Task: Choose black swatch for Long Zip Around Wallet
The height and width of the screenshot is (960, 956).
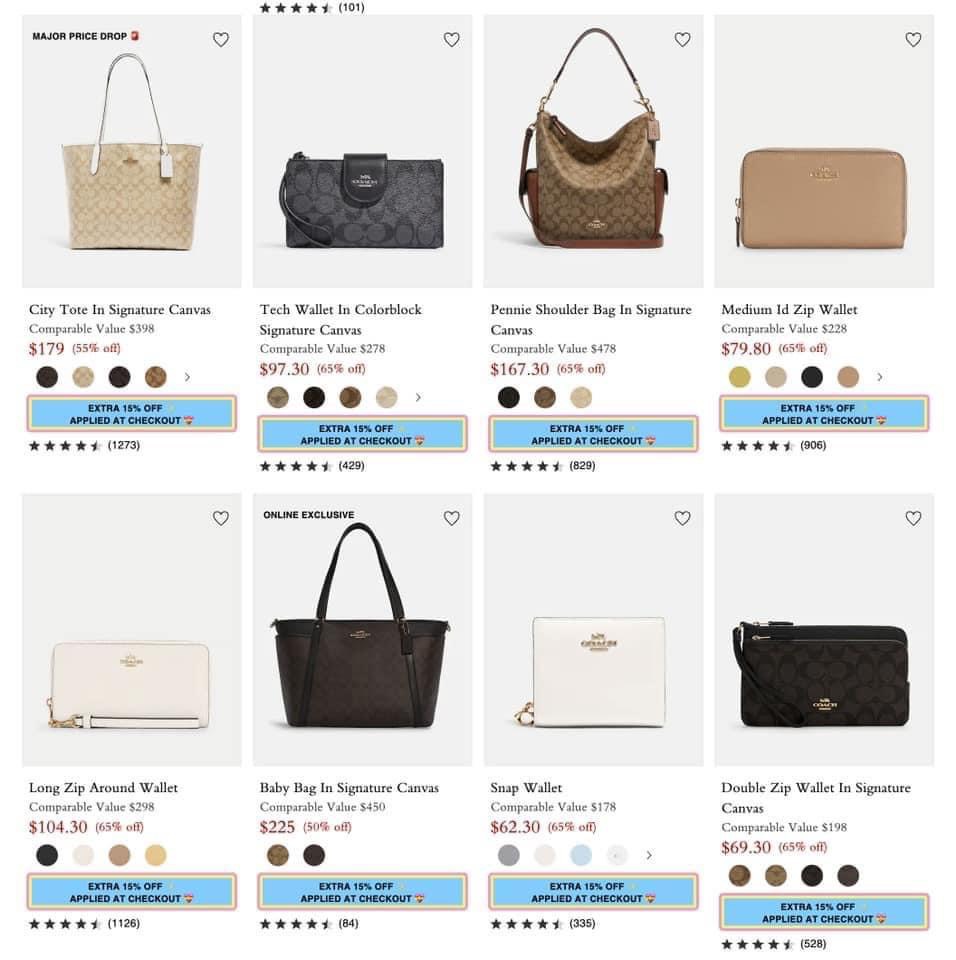Action: click(47, 855)
